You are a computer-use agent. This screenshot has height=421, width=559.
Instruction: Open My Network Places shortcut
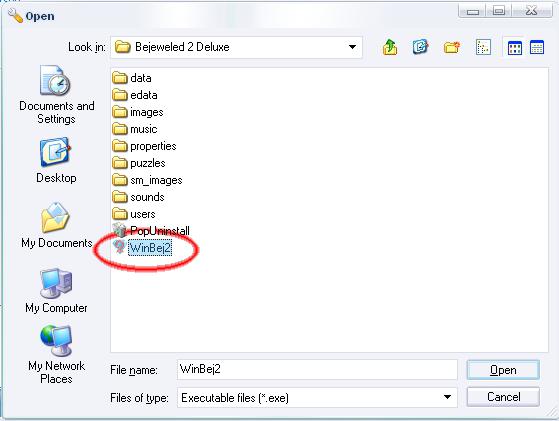click(56, 355)
